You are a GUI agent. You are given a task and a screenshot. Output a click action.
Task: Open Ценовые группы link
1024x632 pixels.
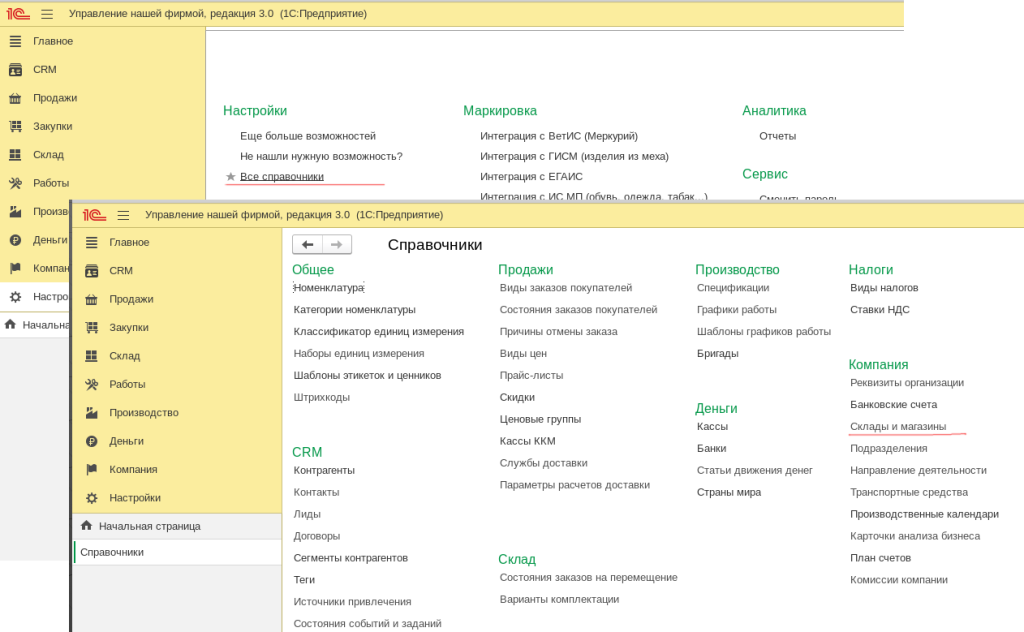click(x=540, y=419)
